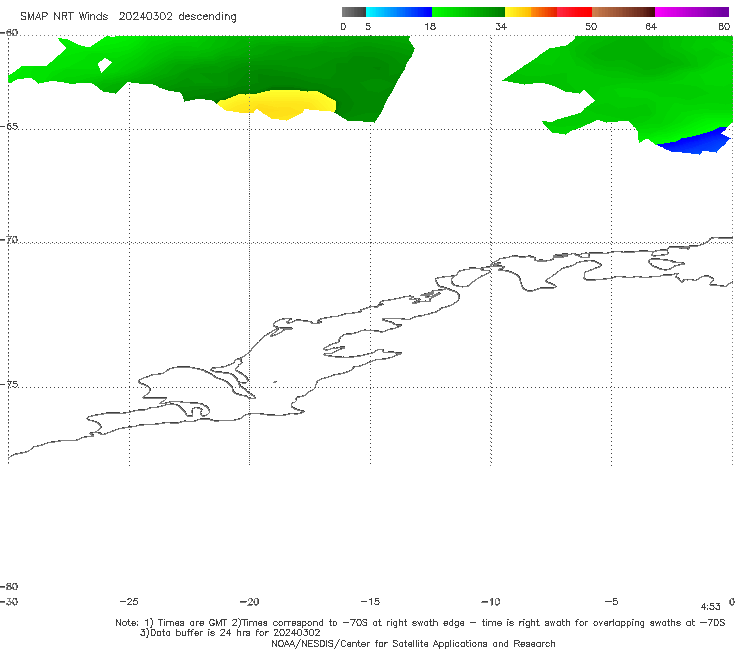740x650 pixels.
Task: Click the longitude label '-15'
Action: click(370, 601)
